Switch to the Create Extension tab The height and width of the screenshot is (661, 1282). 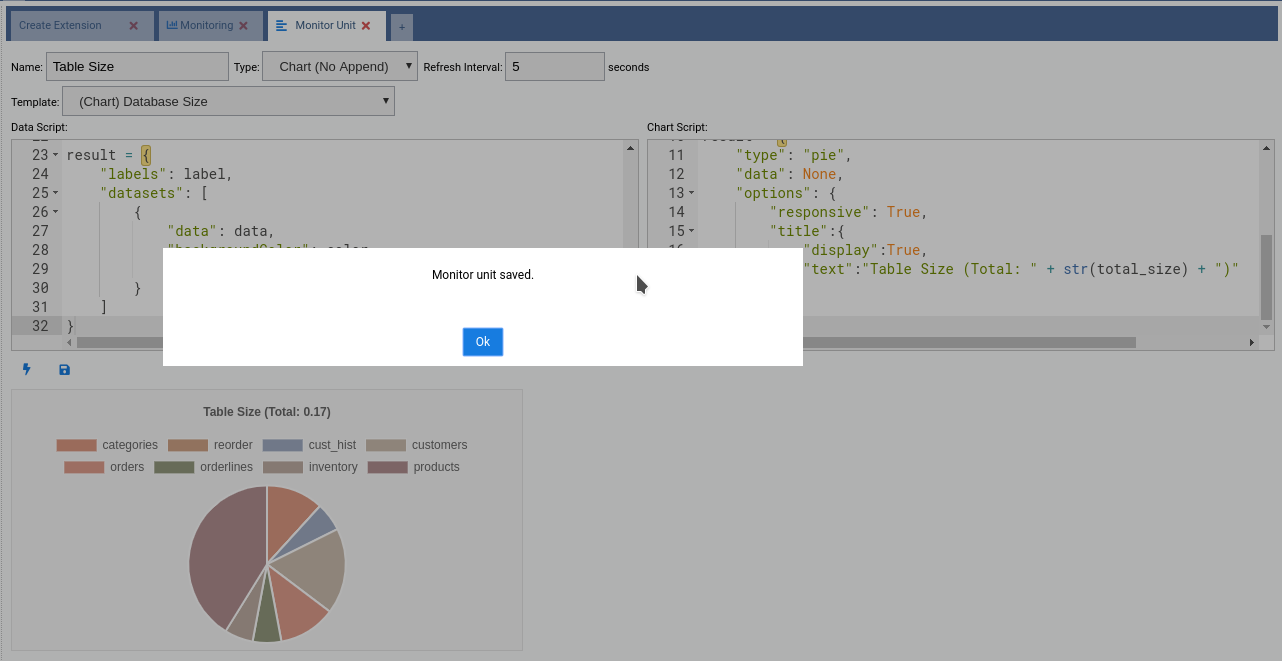[x=61, y=26]
